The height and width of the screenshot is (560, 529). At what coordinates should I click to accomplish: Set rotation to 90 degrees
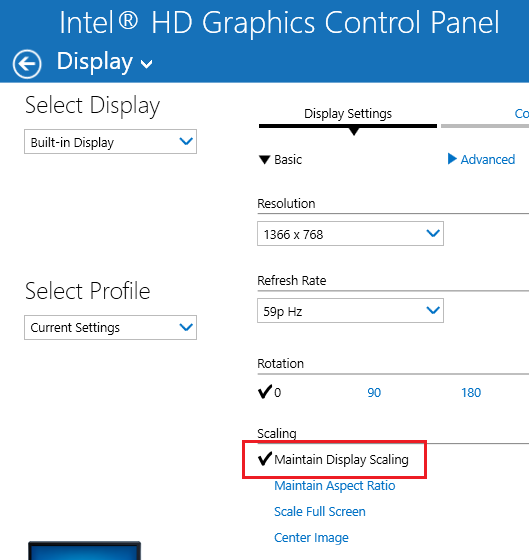point(374,392)
